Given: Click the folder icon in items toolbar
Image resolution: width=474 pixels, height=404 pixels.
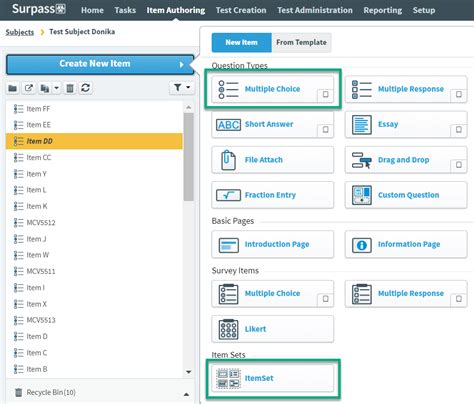Looking at the screenshot, I should pos(13,88).
